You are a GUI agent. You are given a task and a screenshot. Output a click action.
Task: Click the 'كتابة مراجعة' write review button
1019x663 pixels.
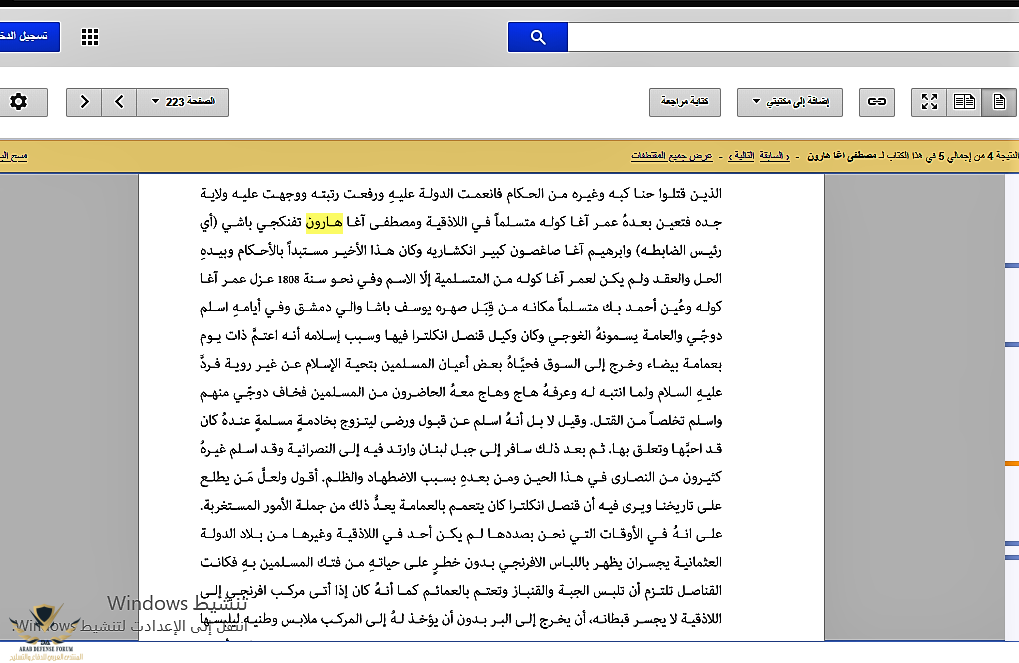685,101
